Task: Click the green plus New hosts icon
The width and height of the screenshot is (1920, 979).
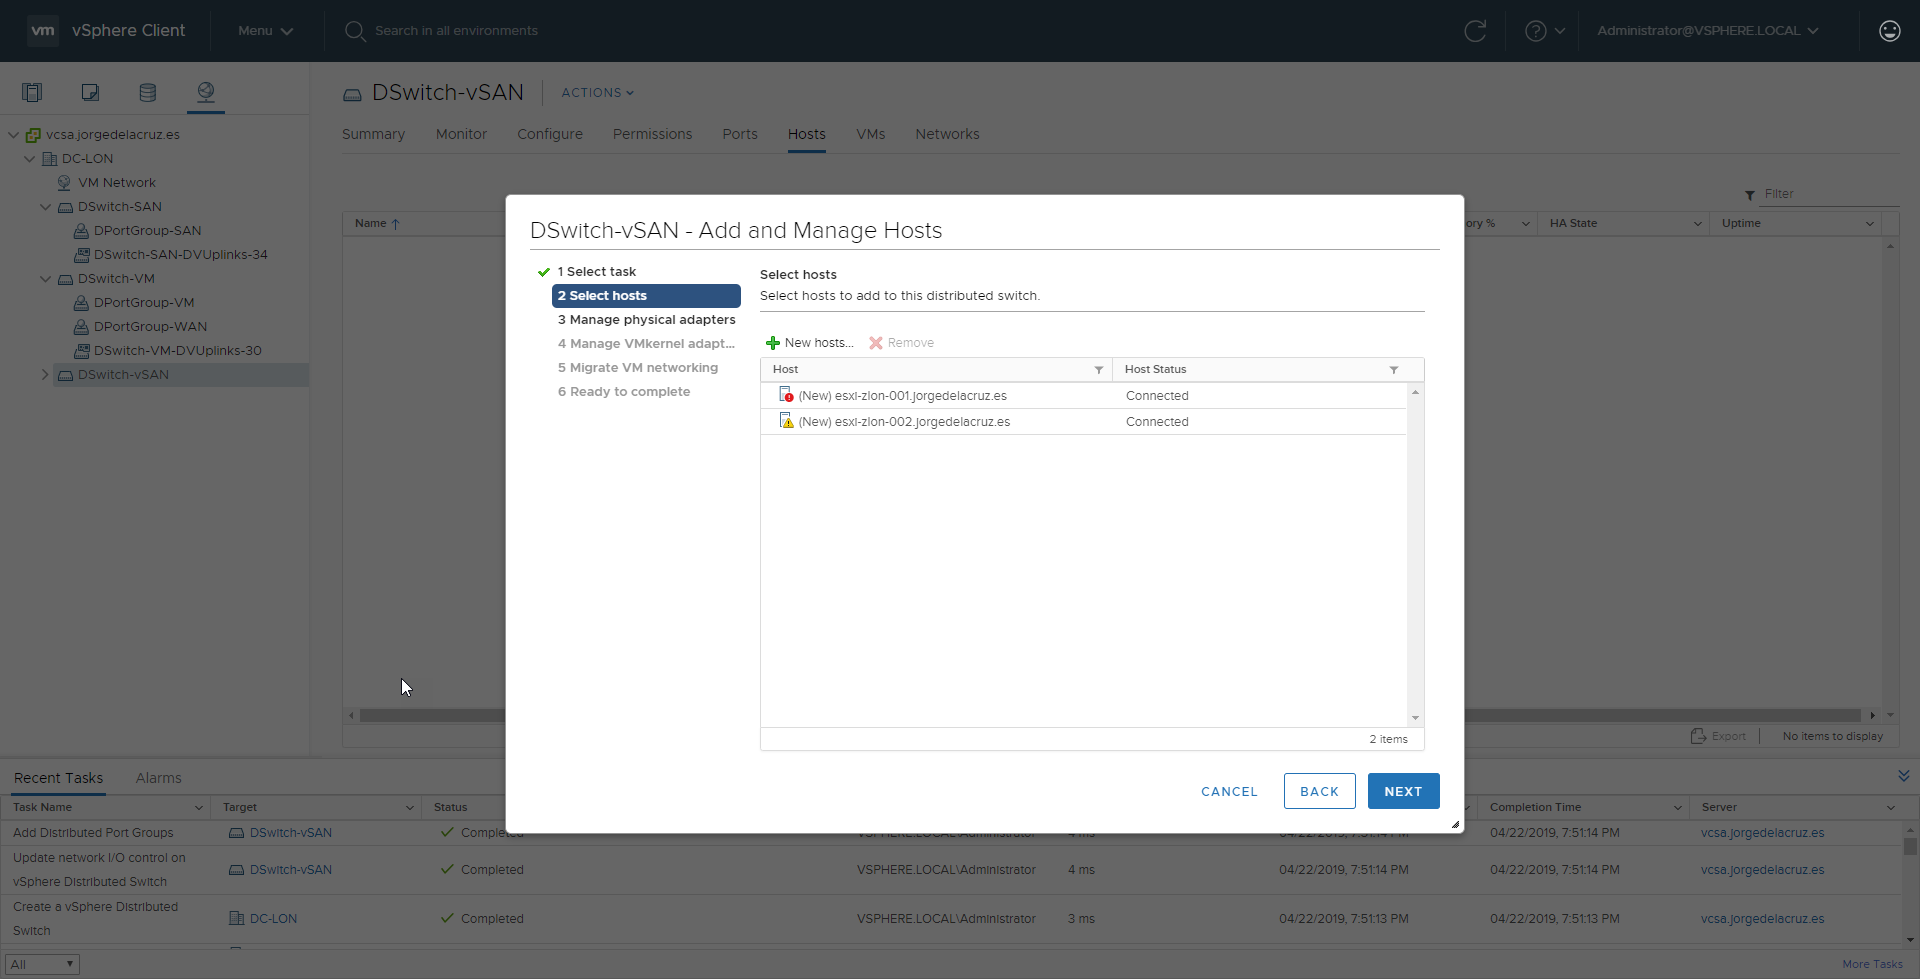Action: [x=773, y=343]
